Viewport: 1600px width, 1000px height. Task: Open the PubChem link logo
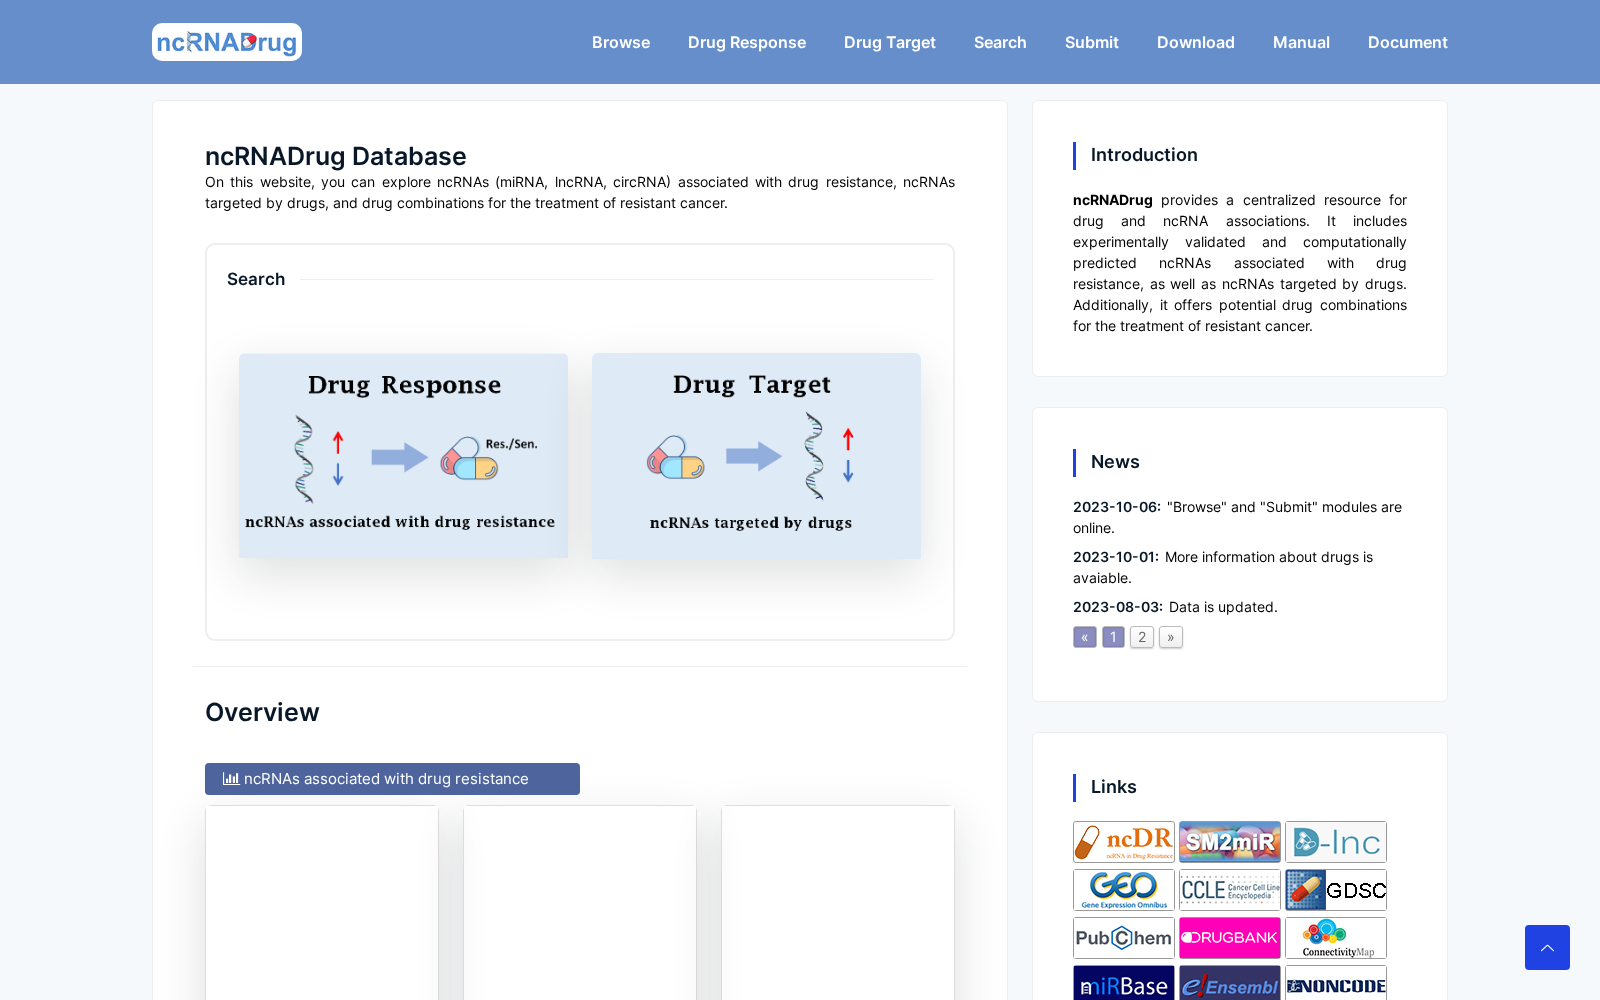1124,938
